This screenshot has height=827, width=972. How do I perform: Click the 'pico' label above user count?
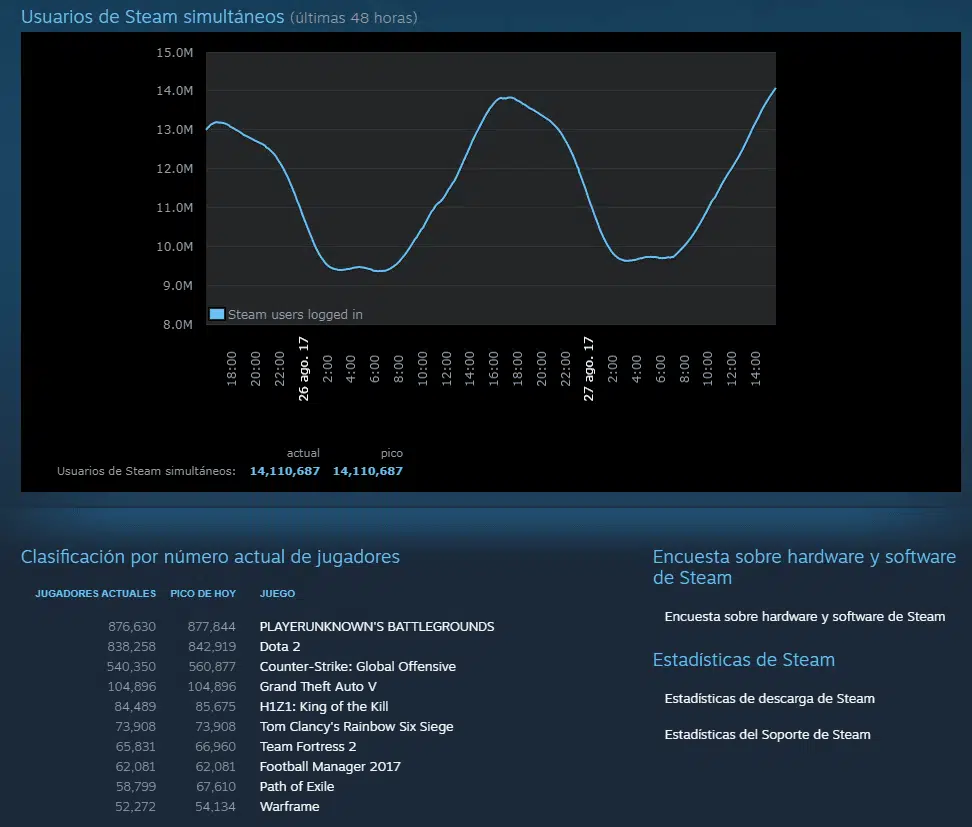[x=392, y=453]
